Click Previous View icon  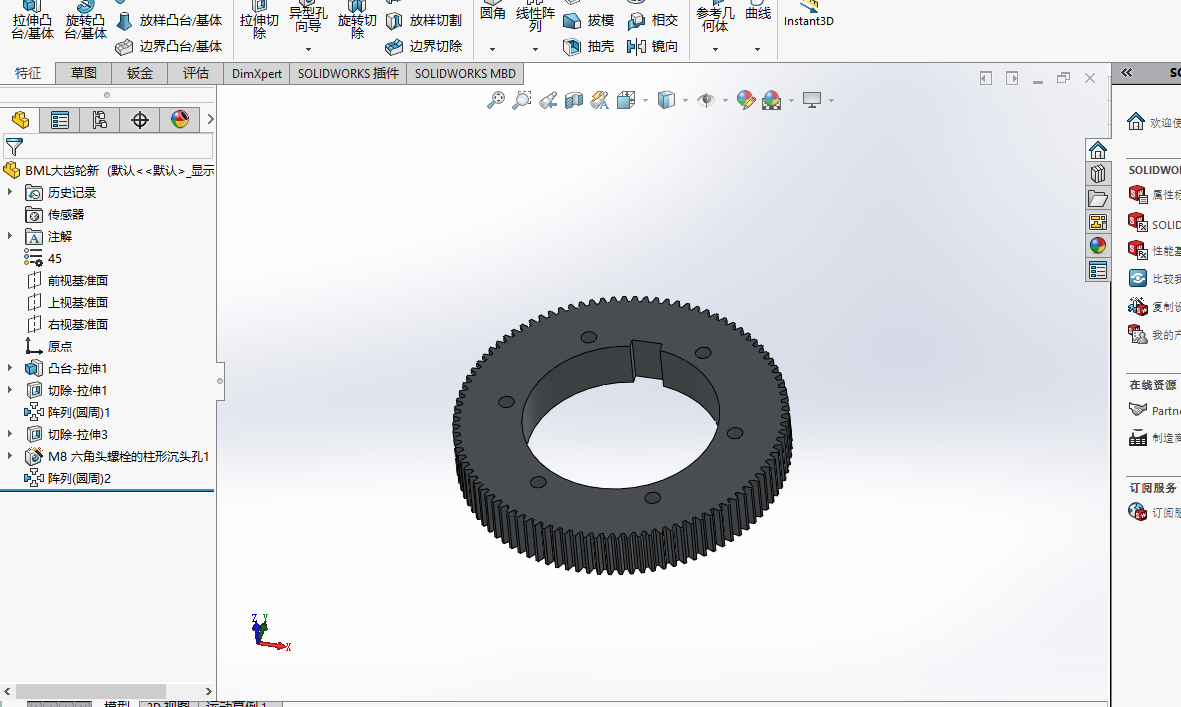point(548,100)
